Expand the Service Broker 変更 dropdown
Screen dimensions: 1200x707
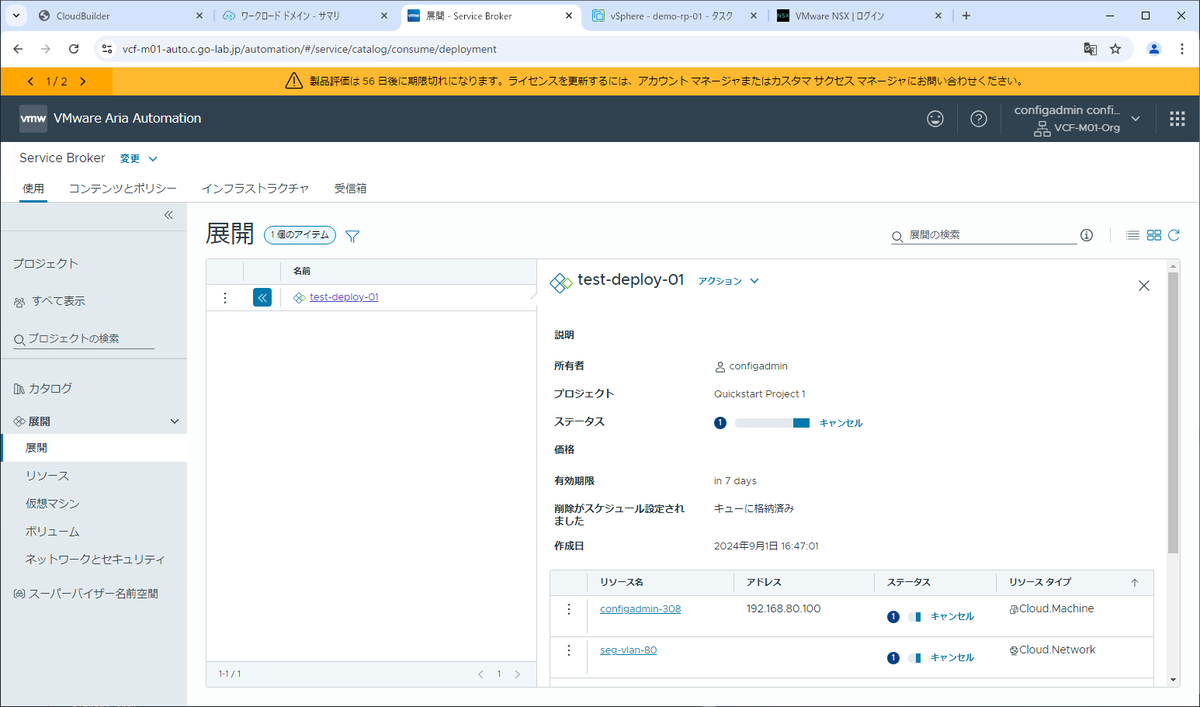[139, 158]
